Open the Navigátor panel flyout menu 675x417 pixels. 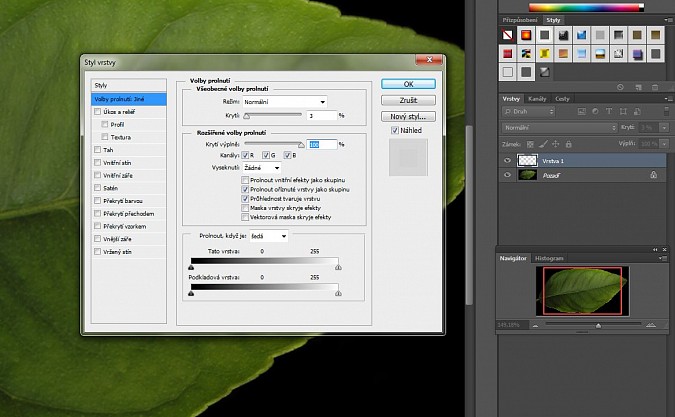click(x=663, y=258)
